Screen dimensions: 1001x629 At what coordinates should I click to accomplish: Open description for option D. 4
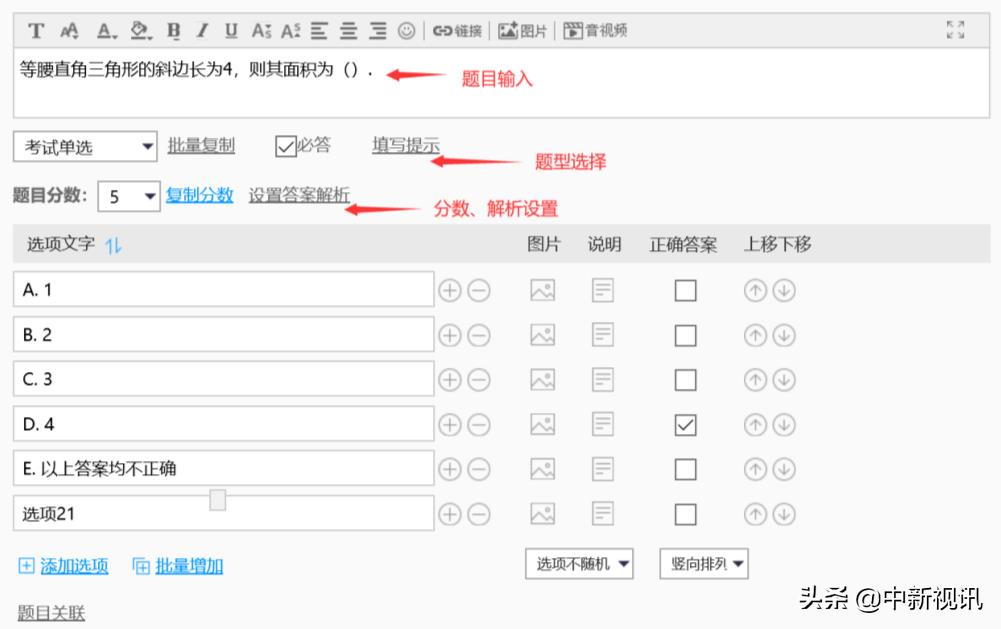603,424
